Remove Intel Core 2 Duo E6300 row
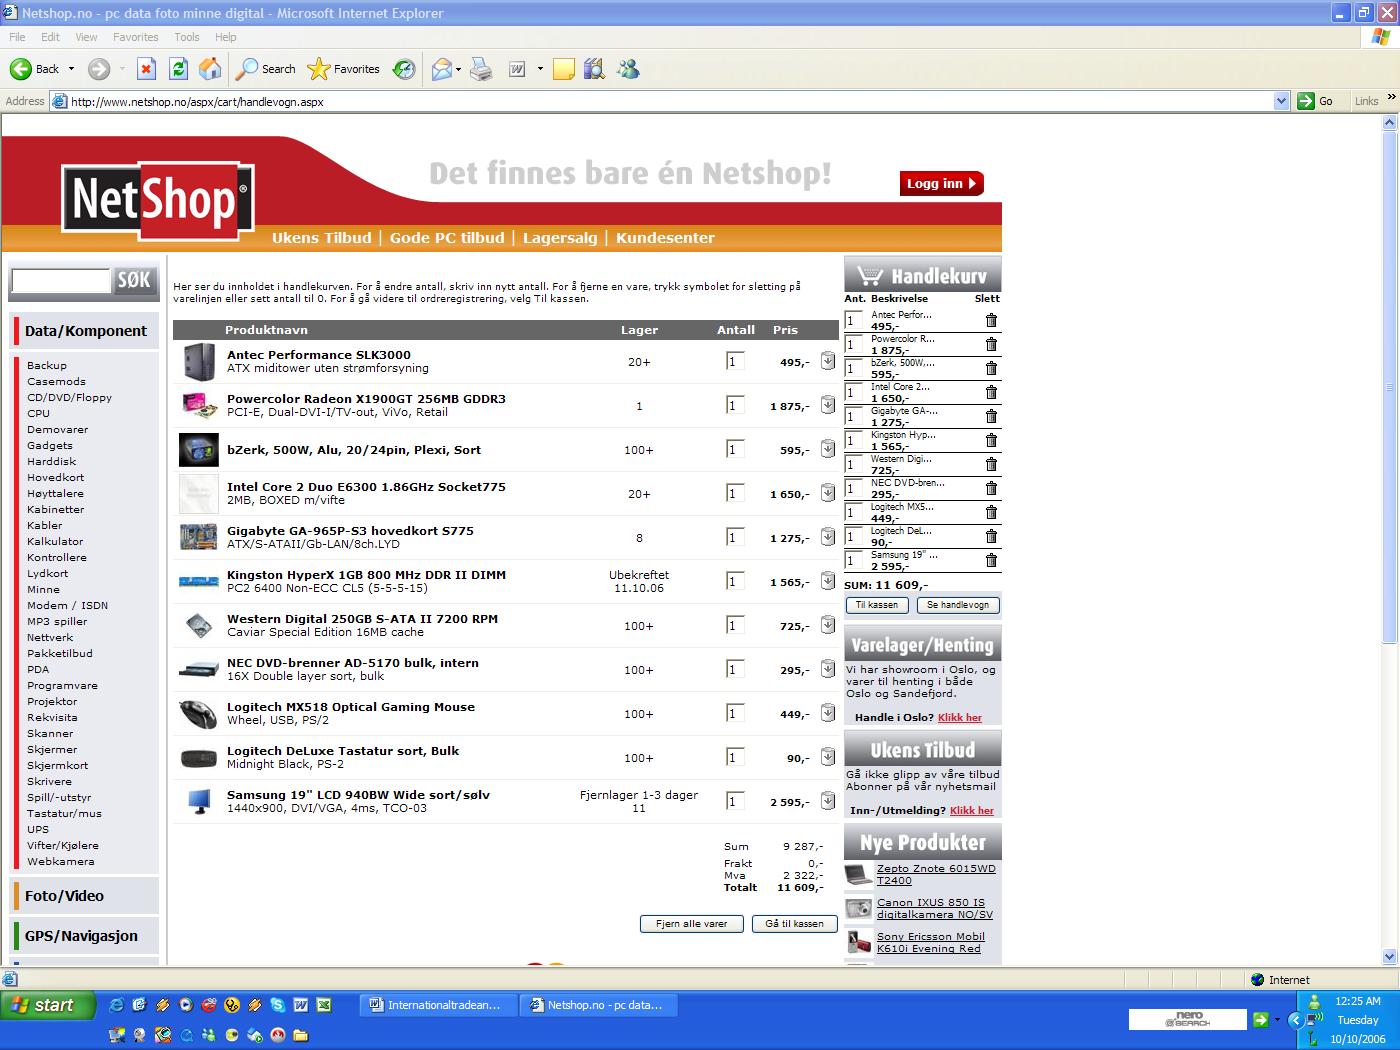This screenshot has width=1400, height=1050. click(x=828, y=493)
